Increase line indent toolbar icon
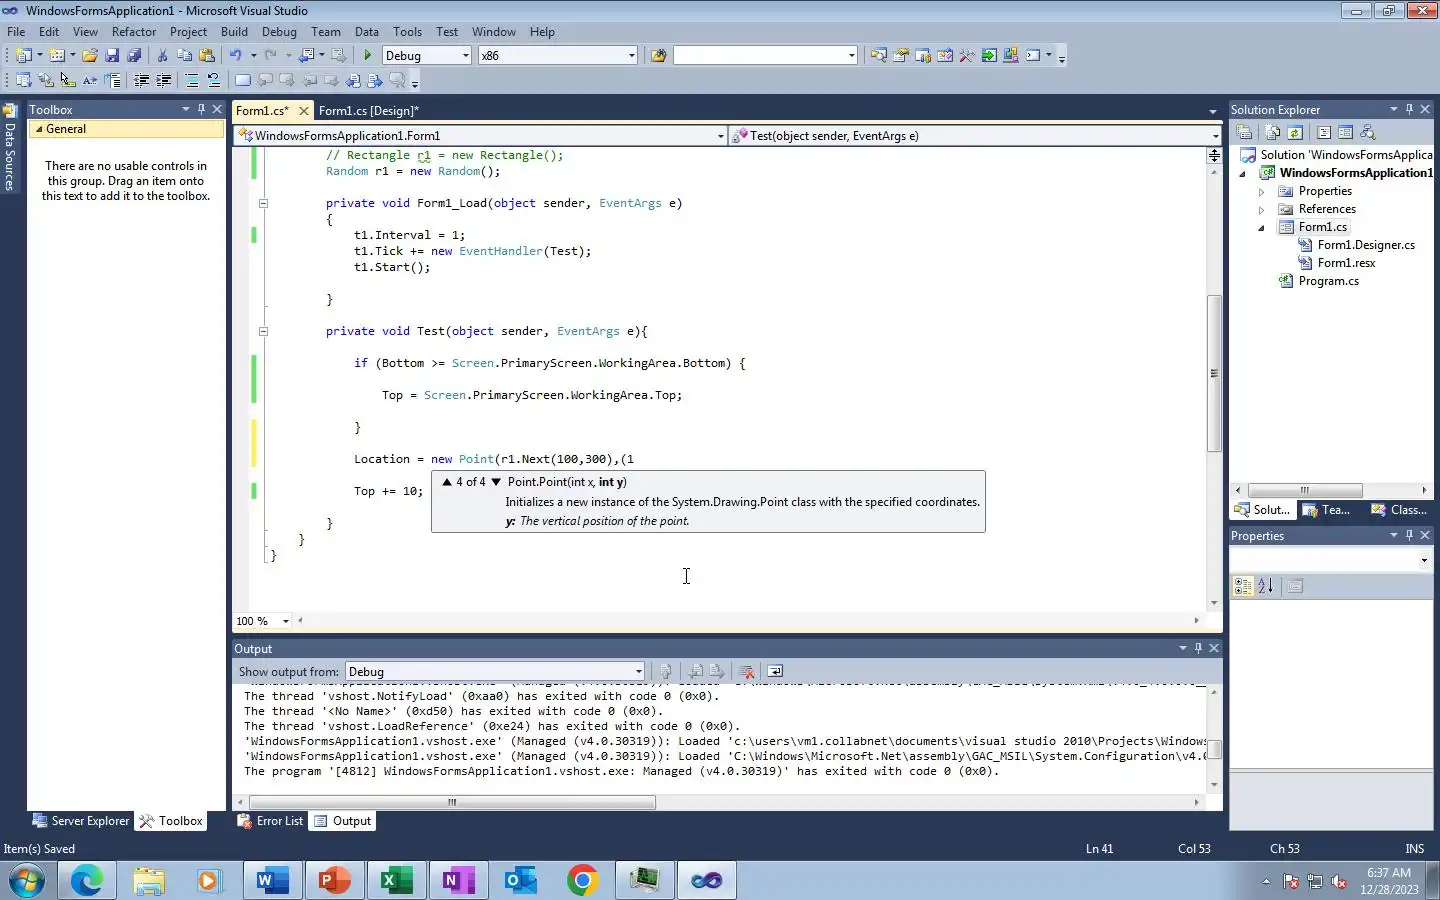The height and width of the screenshot is (900, 1440). pos(164,81)
